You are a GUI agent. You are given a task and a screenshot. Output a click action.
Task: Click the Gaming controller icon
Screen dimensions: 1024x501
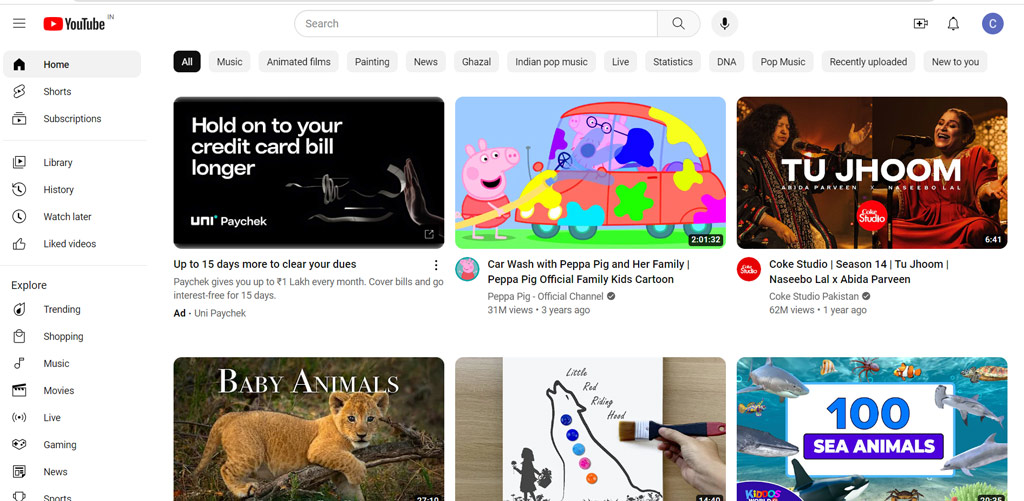19,444
